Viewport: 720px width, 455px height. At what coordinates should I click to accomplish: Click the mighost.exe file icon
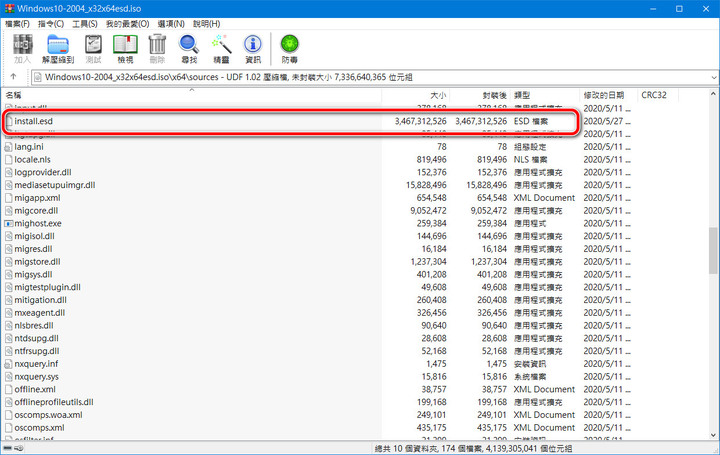[x=8, y=224]
